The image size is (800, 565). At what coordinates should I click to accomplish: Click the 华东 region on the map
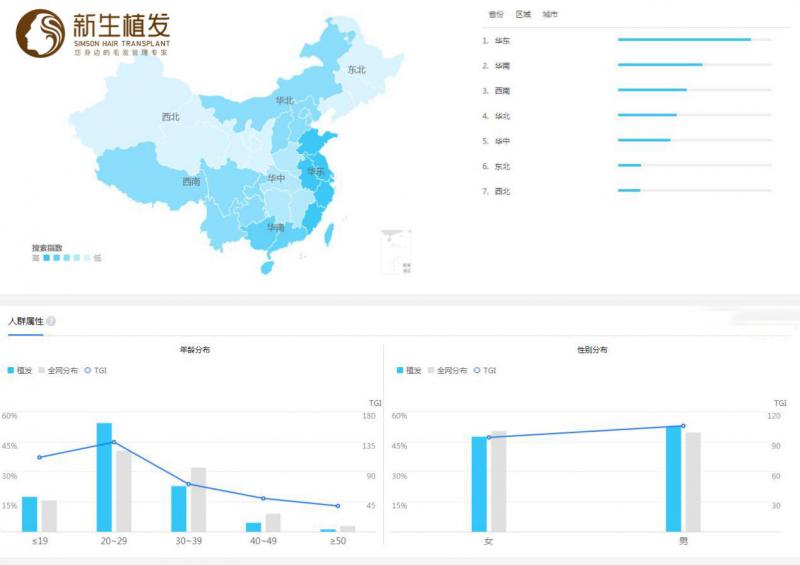tap(316, 172)
